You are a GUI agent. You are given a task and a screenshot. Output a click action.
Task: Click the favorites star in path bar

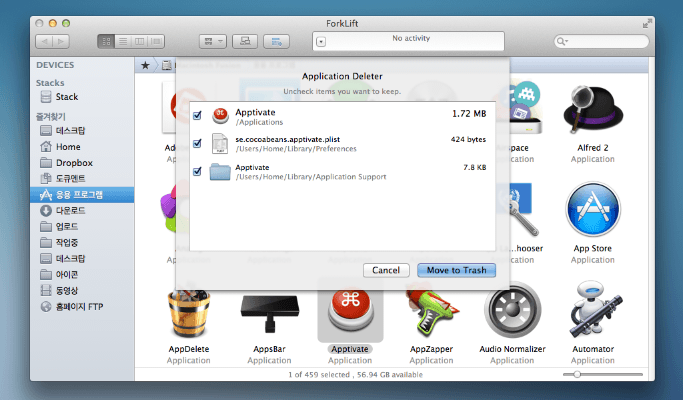tap(145, 65)
